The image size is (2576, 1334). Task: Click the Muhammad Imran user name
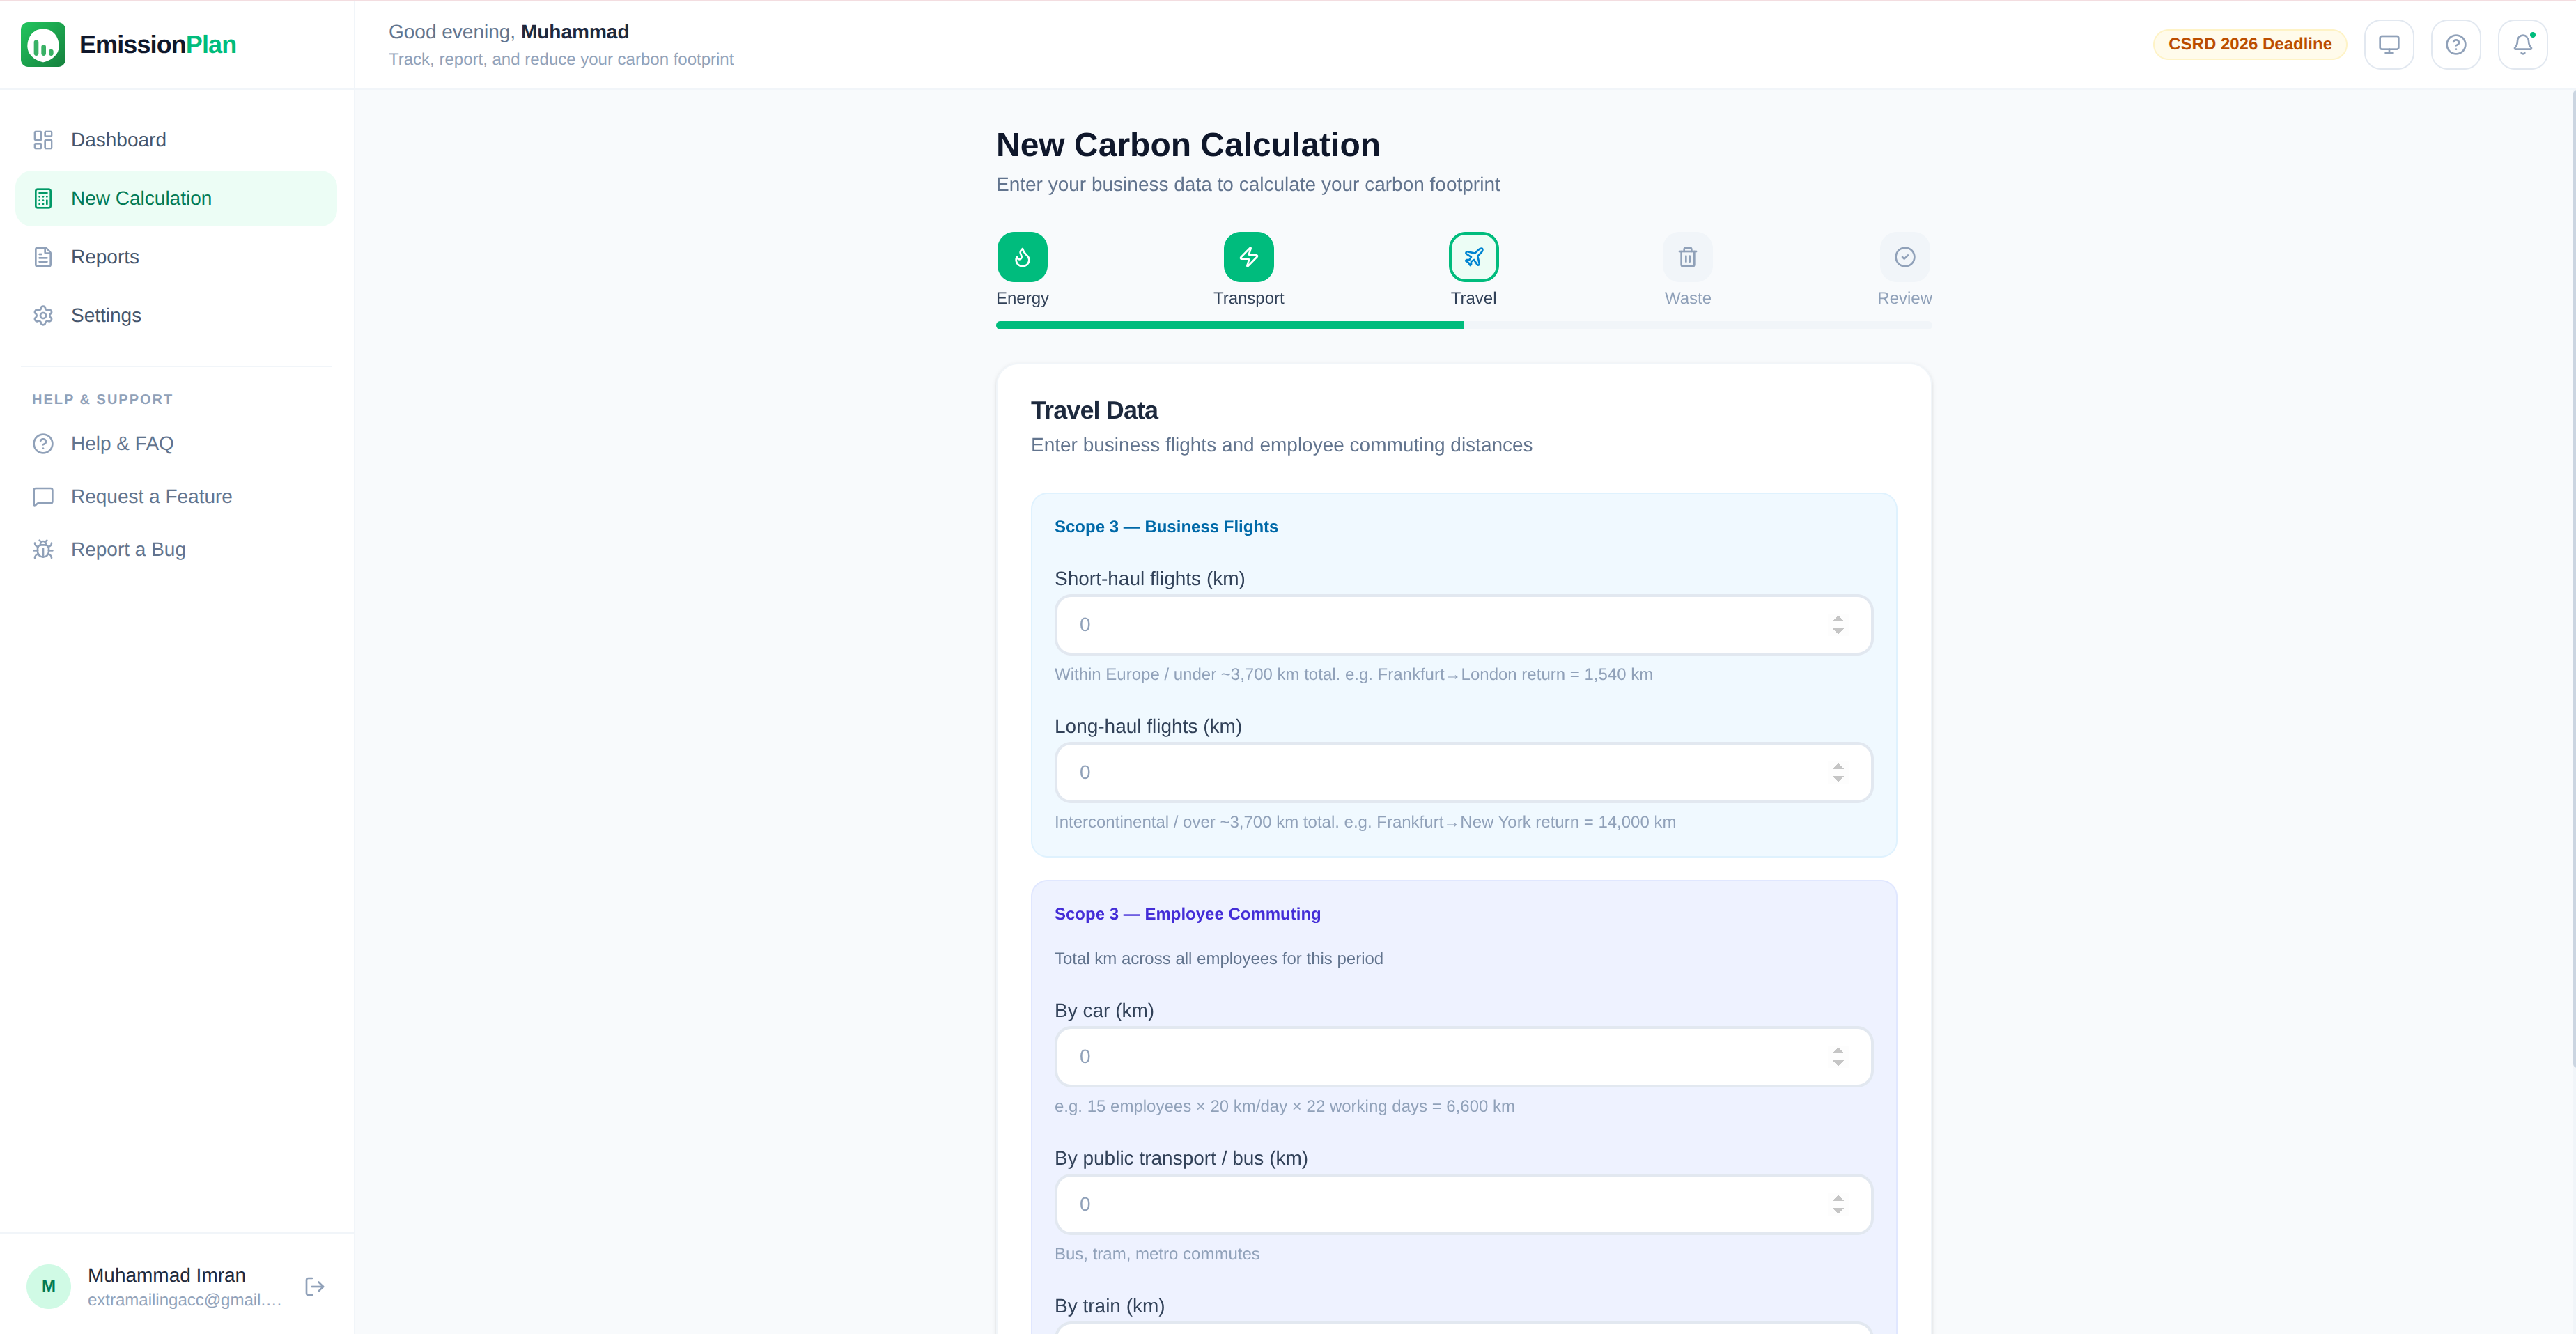pyautogui.click(x=166, y=1275)
